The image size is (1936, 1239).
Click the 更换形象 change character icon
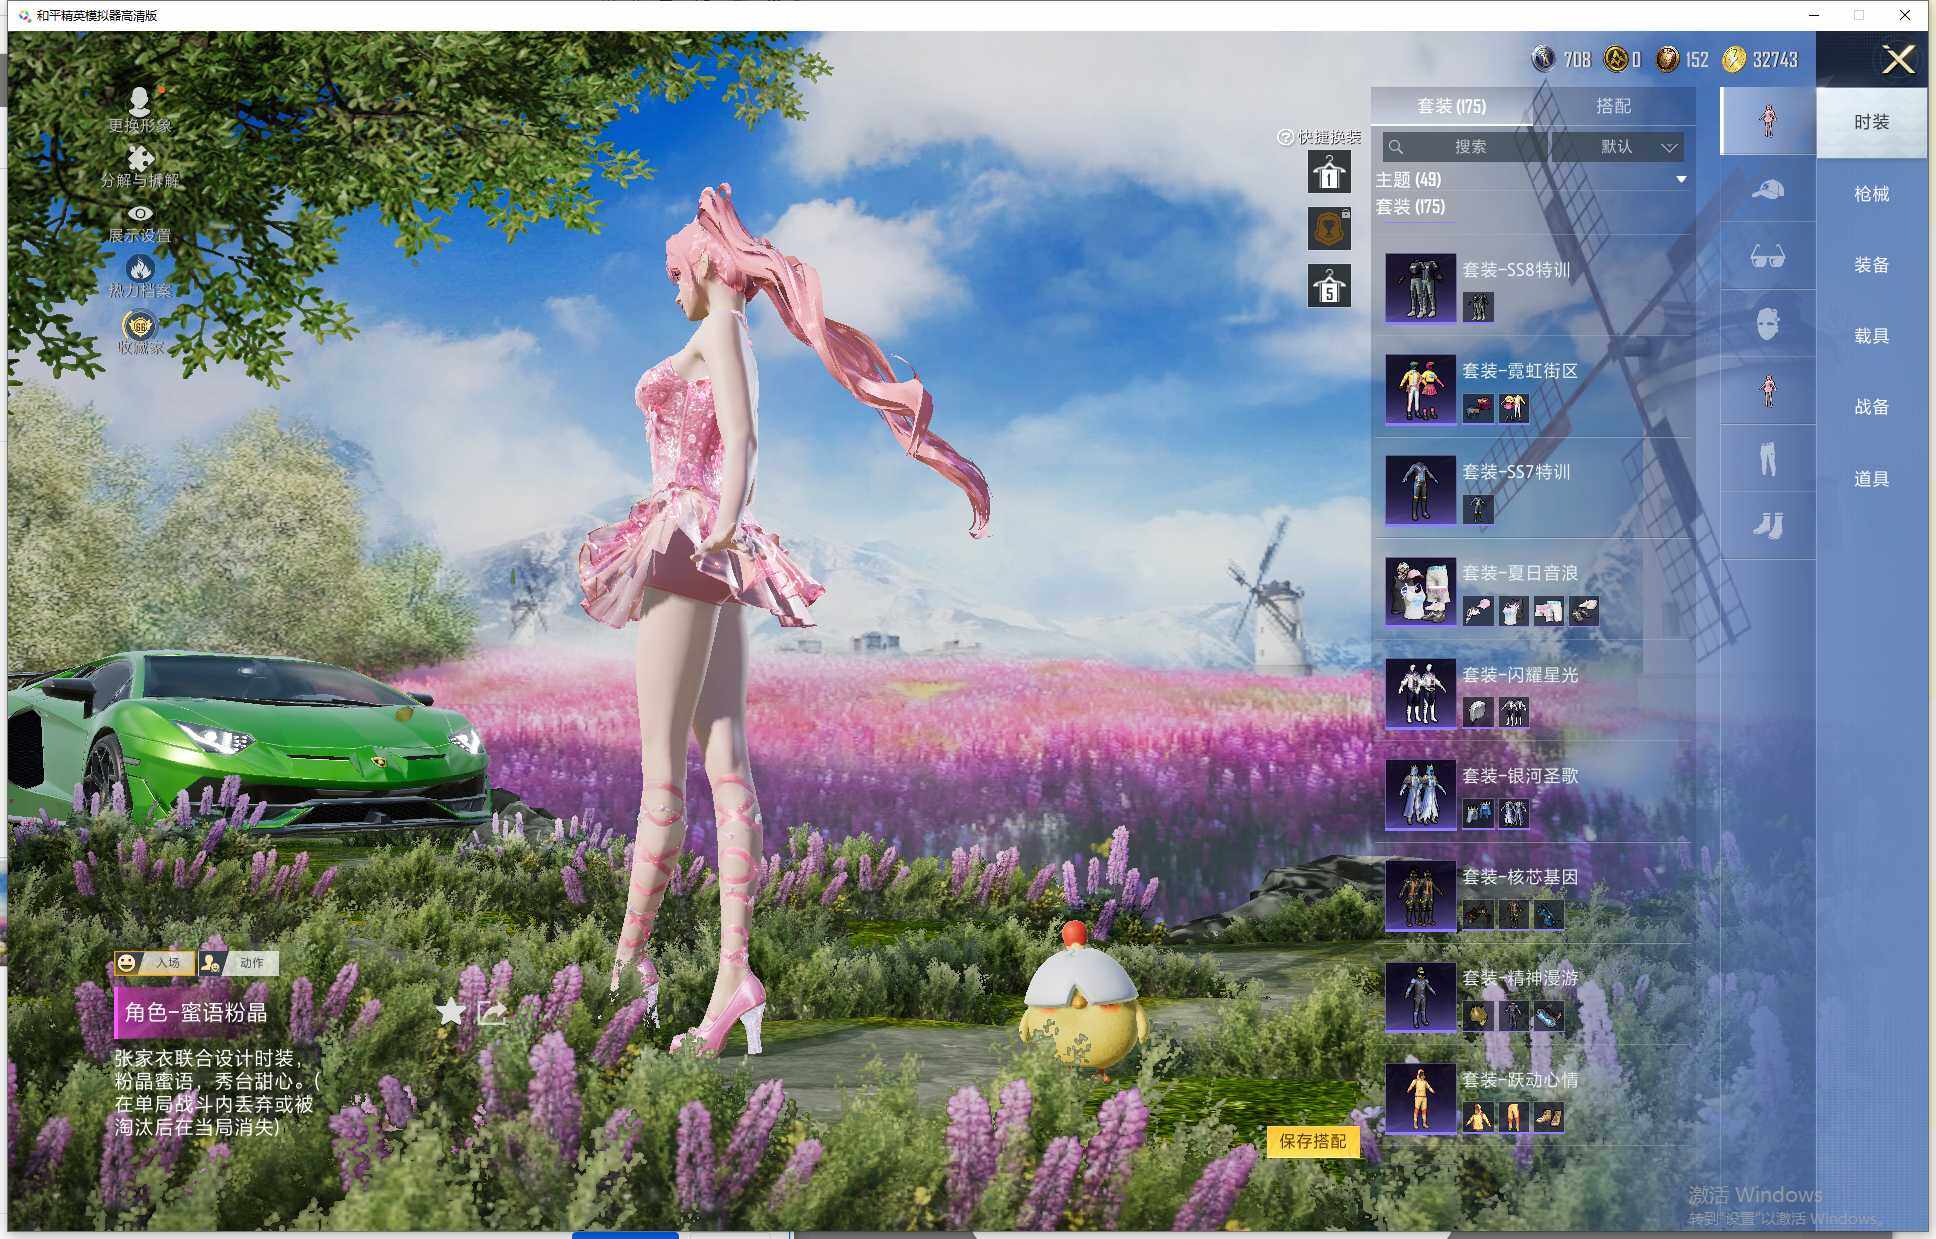(x=140, y=101)
